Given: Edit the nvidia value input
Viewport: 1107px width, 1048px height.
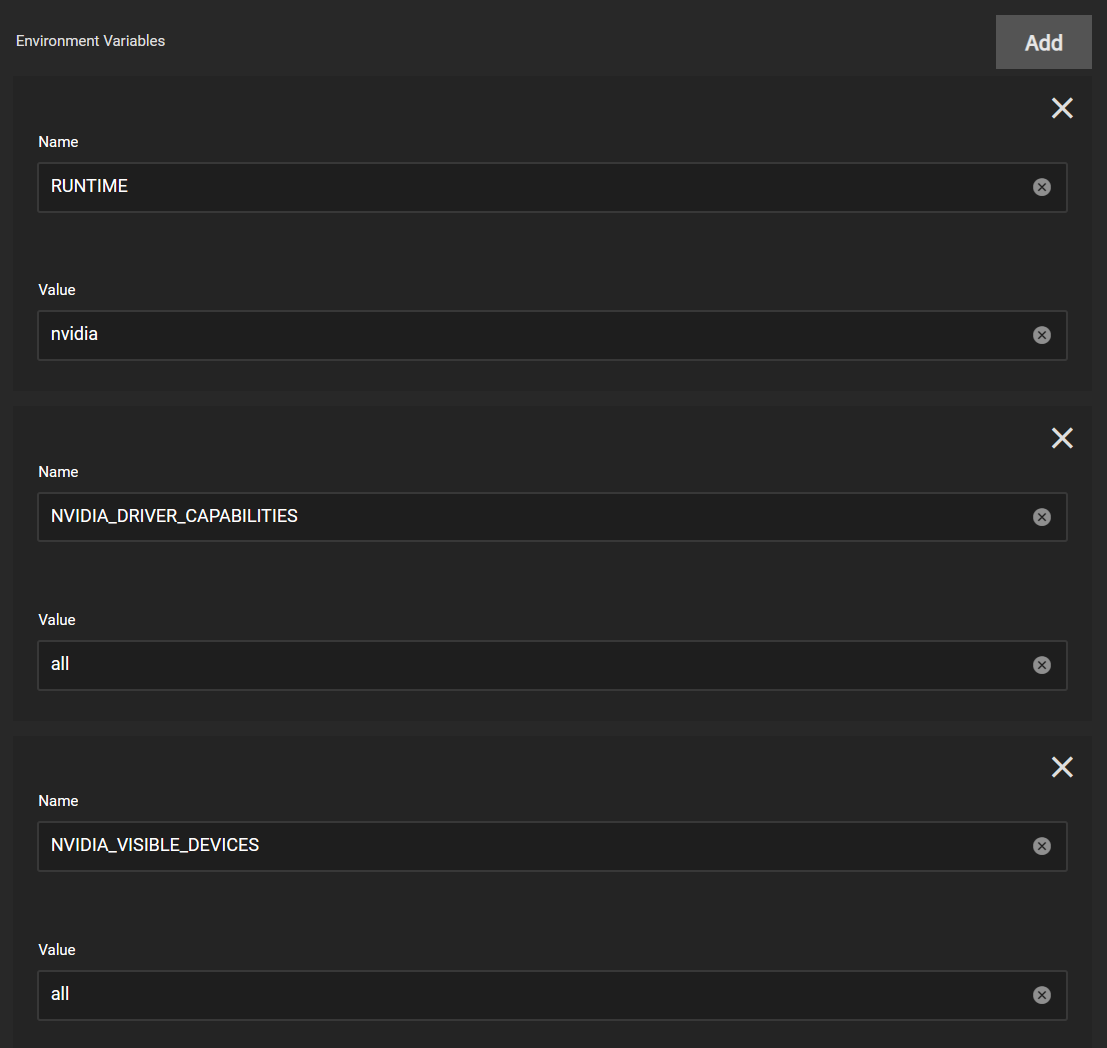Looking at the screenshot, I should click(530, 335).
